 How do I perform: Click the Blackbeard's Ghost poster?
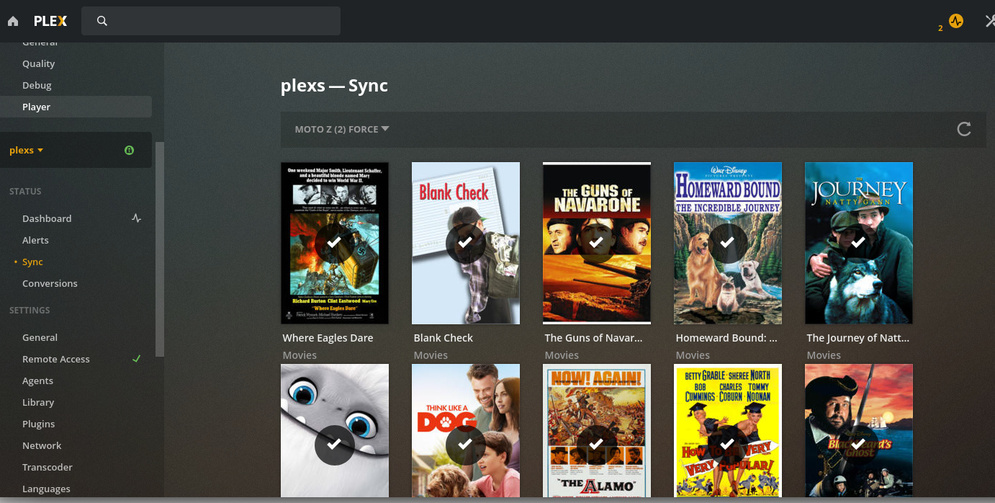(859, 431)
